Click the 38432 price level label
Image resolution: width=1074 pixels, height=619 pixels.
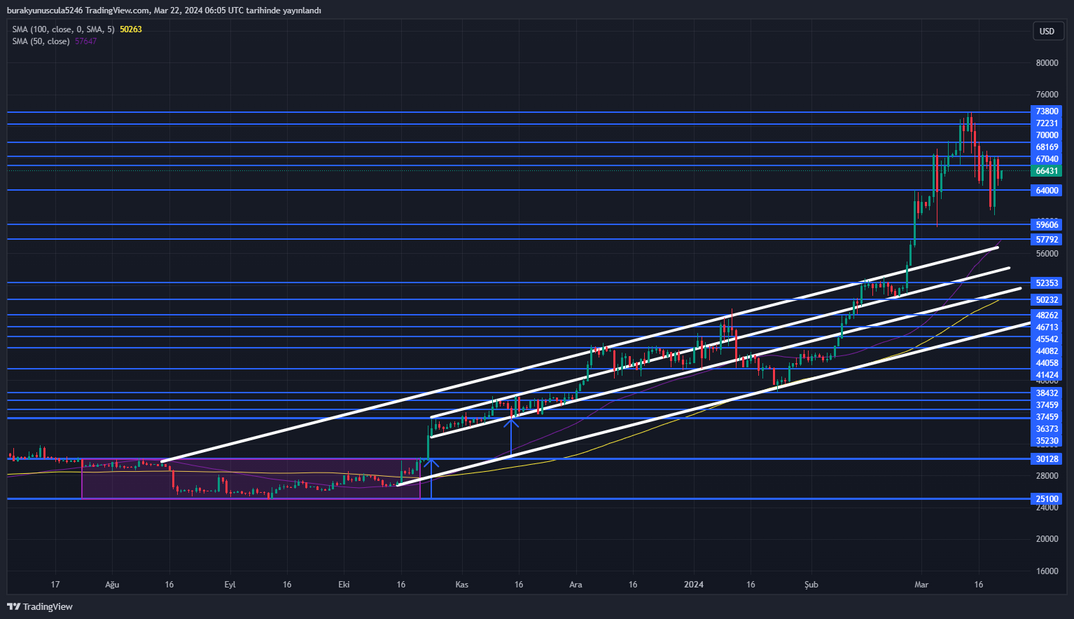tap(1047, 393)
